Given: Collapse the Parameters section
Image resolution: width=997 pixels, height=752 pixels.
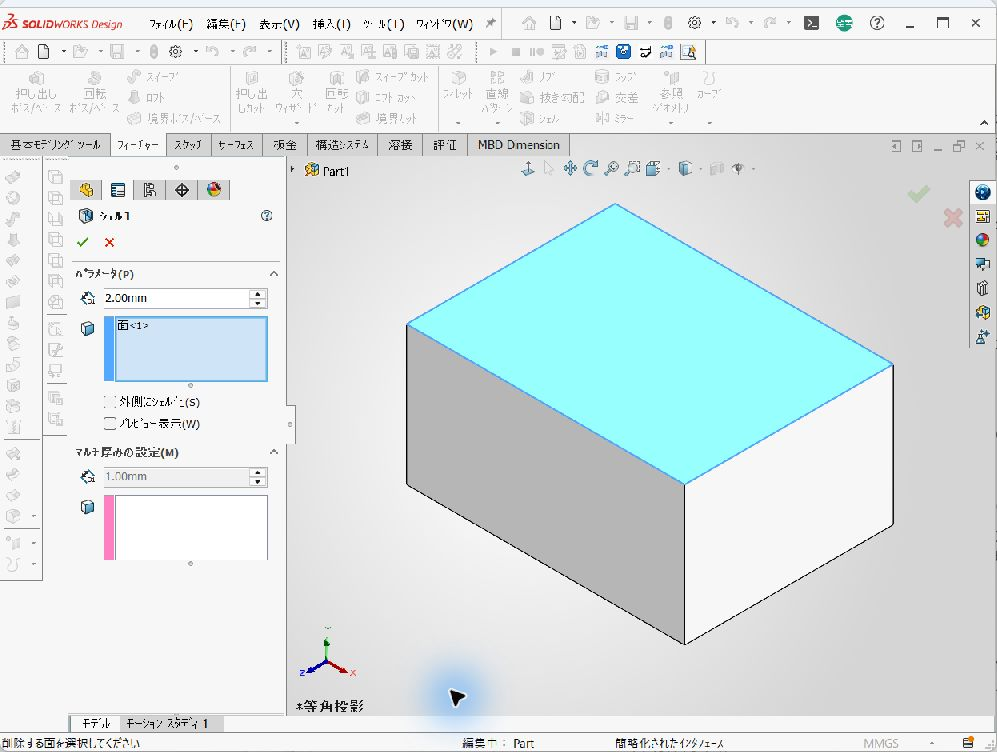Looking at the screenshot, I should point(274,274).
